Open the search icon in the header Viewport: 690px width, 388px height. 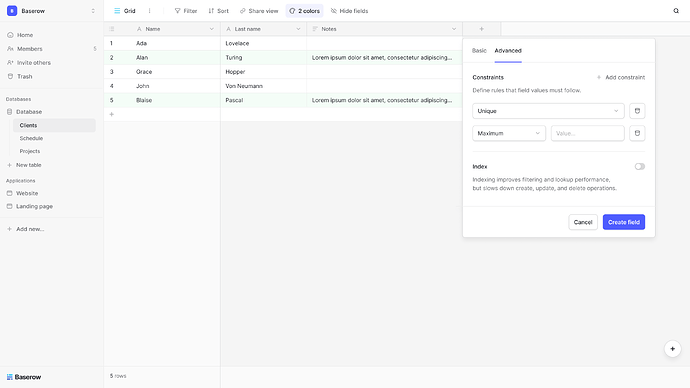[x=676, y=11]
